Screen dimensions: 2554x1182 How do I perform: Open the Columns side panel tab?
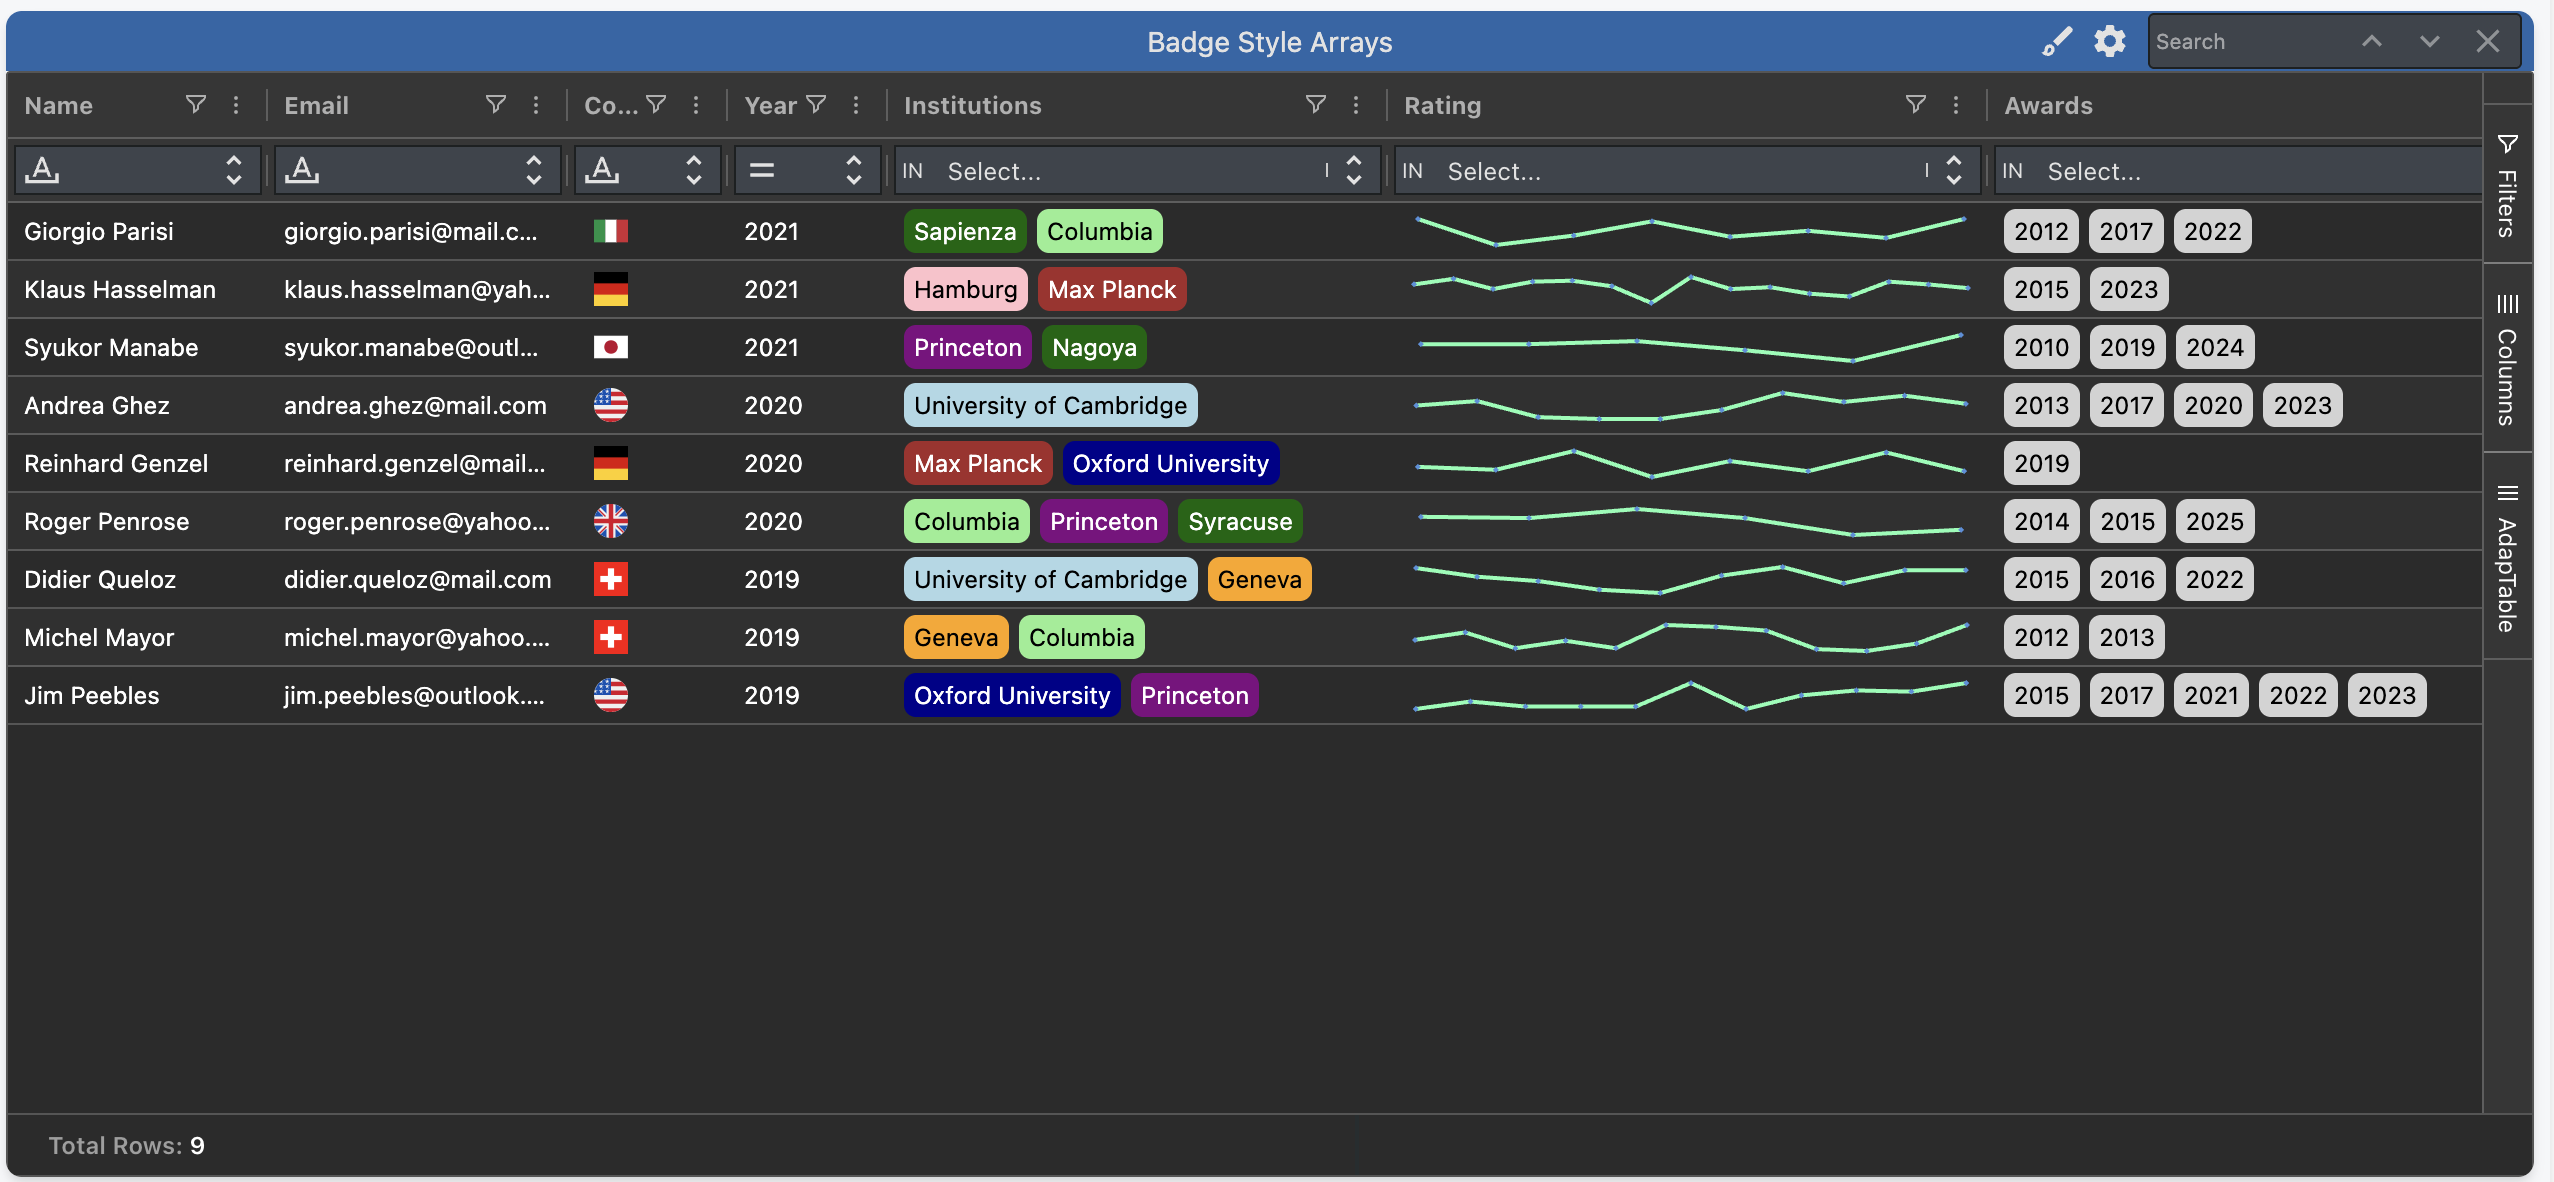[2507, 360]
